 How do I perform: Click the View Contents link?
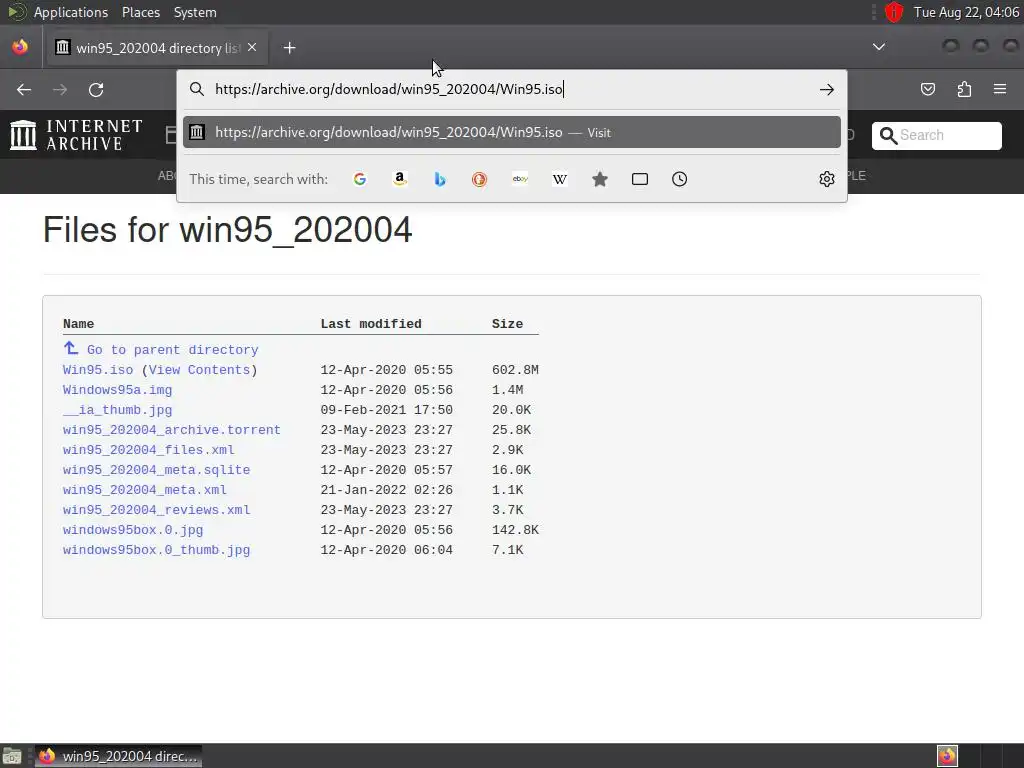[199, 370]
